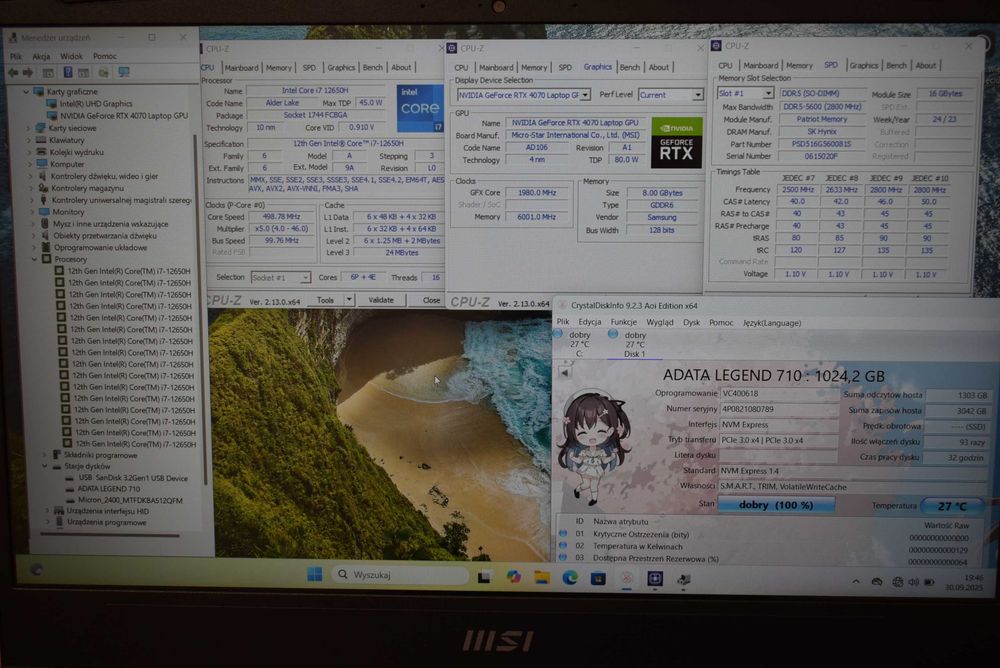Viewport: 1000px width, 668px height.
Task: Show hidden tray icons chevron
Action: click(856, 581)
